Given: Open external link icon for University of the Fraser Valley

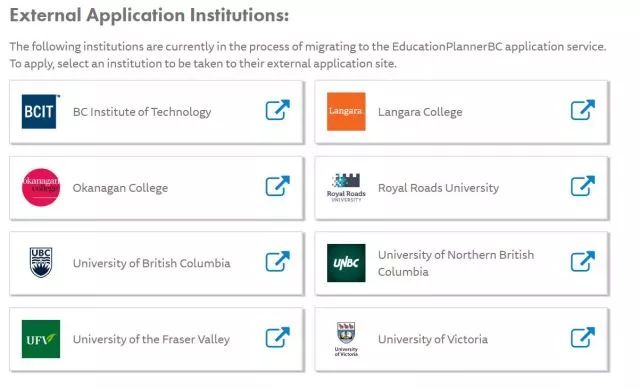Looking at the screenshot, I should pyautogui.click(x=278, y=338).
